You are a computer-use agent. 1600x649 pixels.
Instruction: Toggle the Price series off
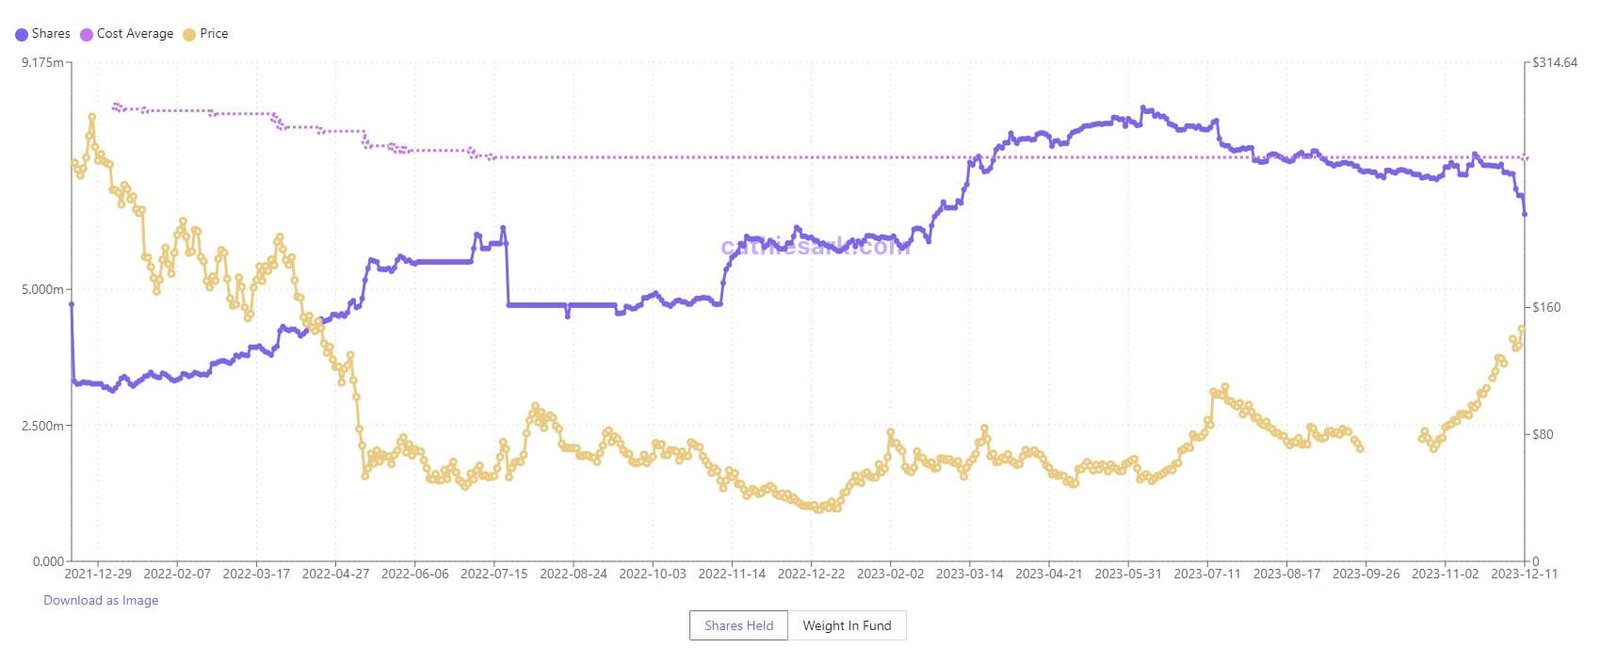coord(207,33)
